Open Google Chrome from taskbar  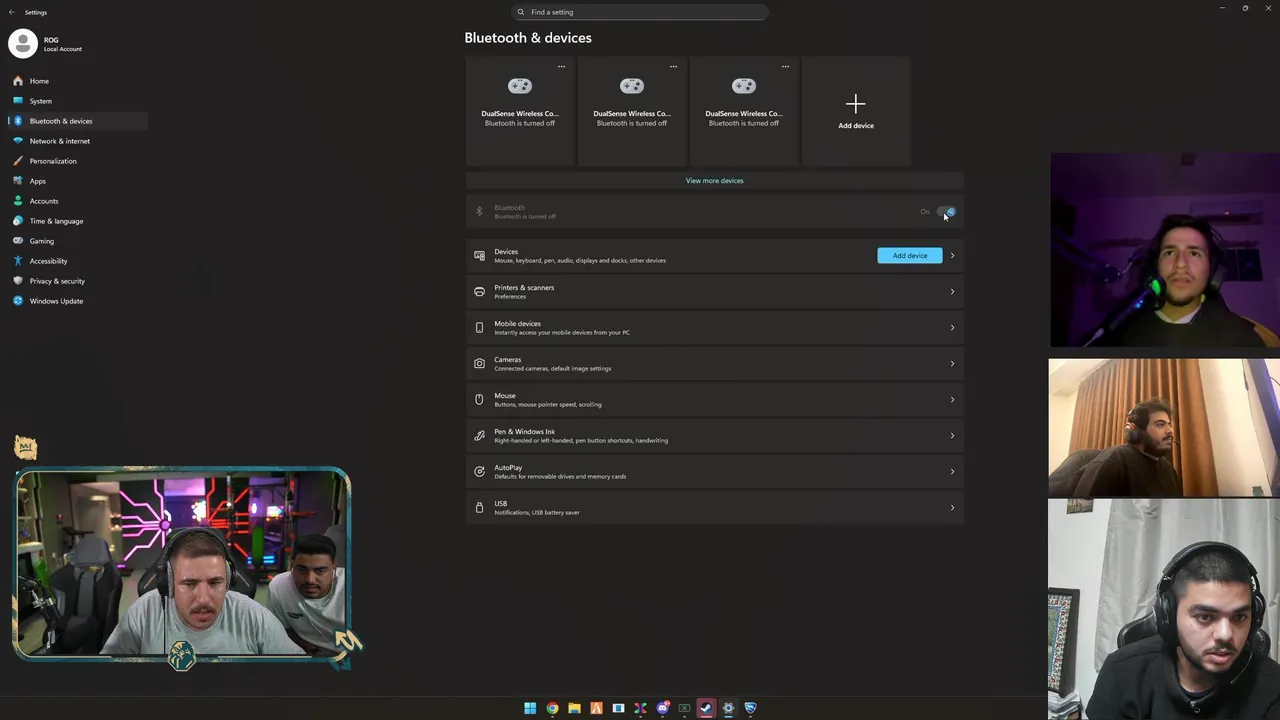[x=552, y=708]
